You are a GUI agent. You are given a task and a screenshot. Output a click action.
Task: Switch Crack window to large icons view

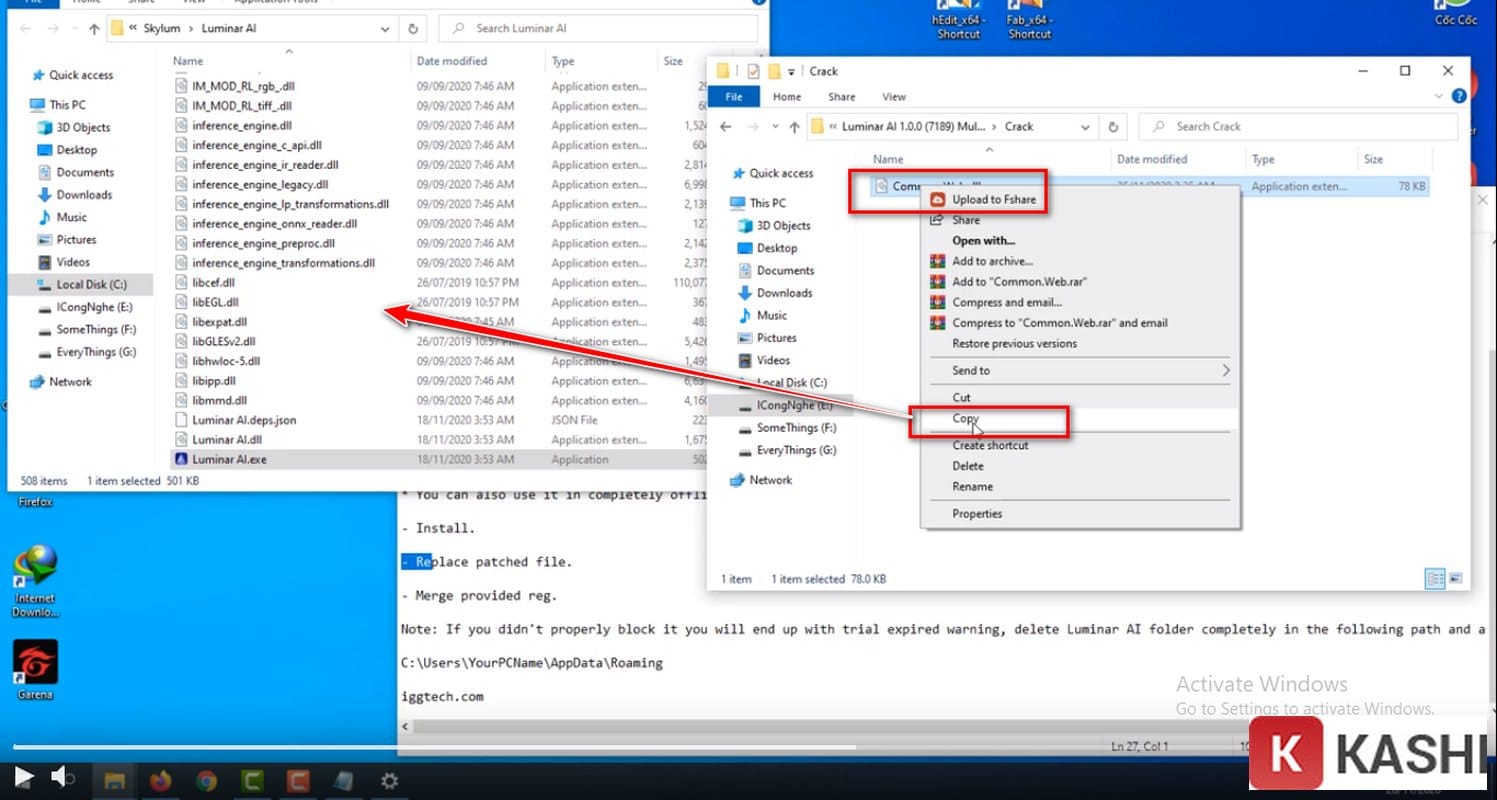[x=1455, y=578]
